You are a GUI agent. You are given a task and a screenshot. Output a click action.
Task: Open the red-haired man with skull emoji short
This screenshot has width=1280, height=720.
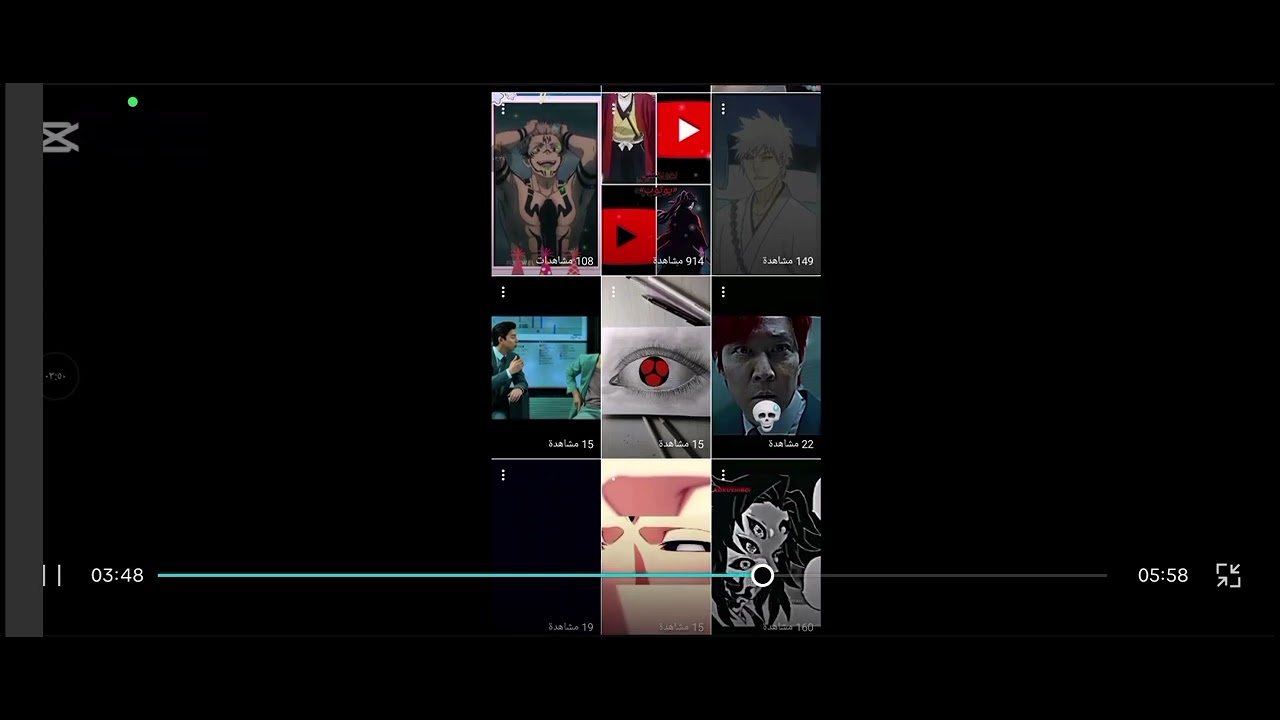(766, 367)
